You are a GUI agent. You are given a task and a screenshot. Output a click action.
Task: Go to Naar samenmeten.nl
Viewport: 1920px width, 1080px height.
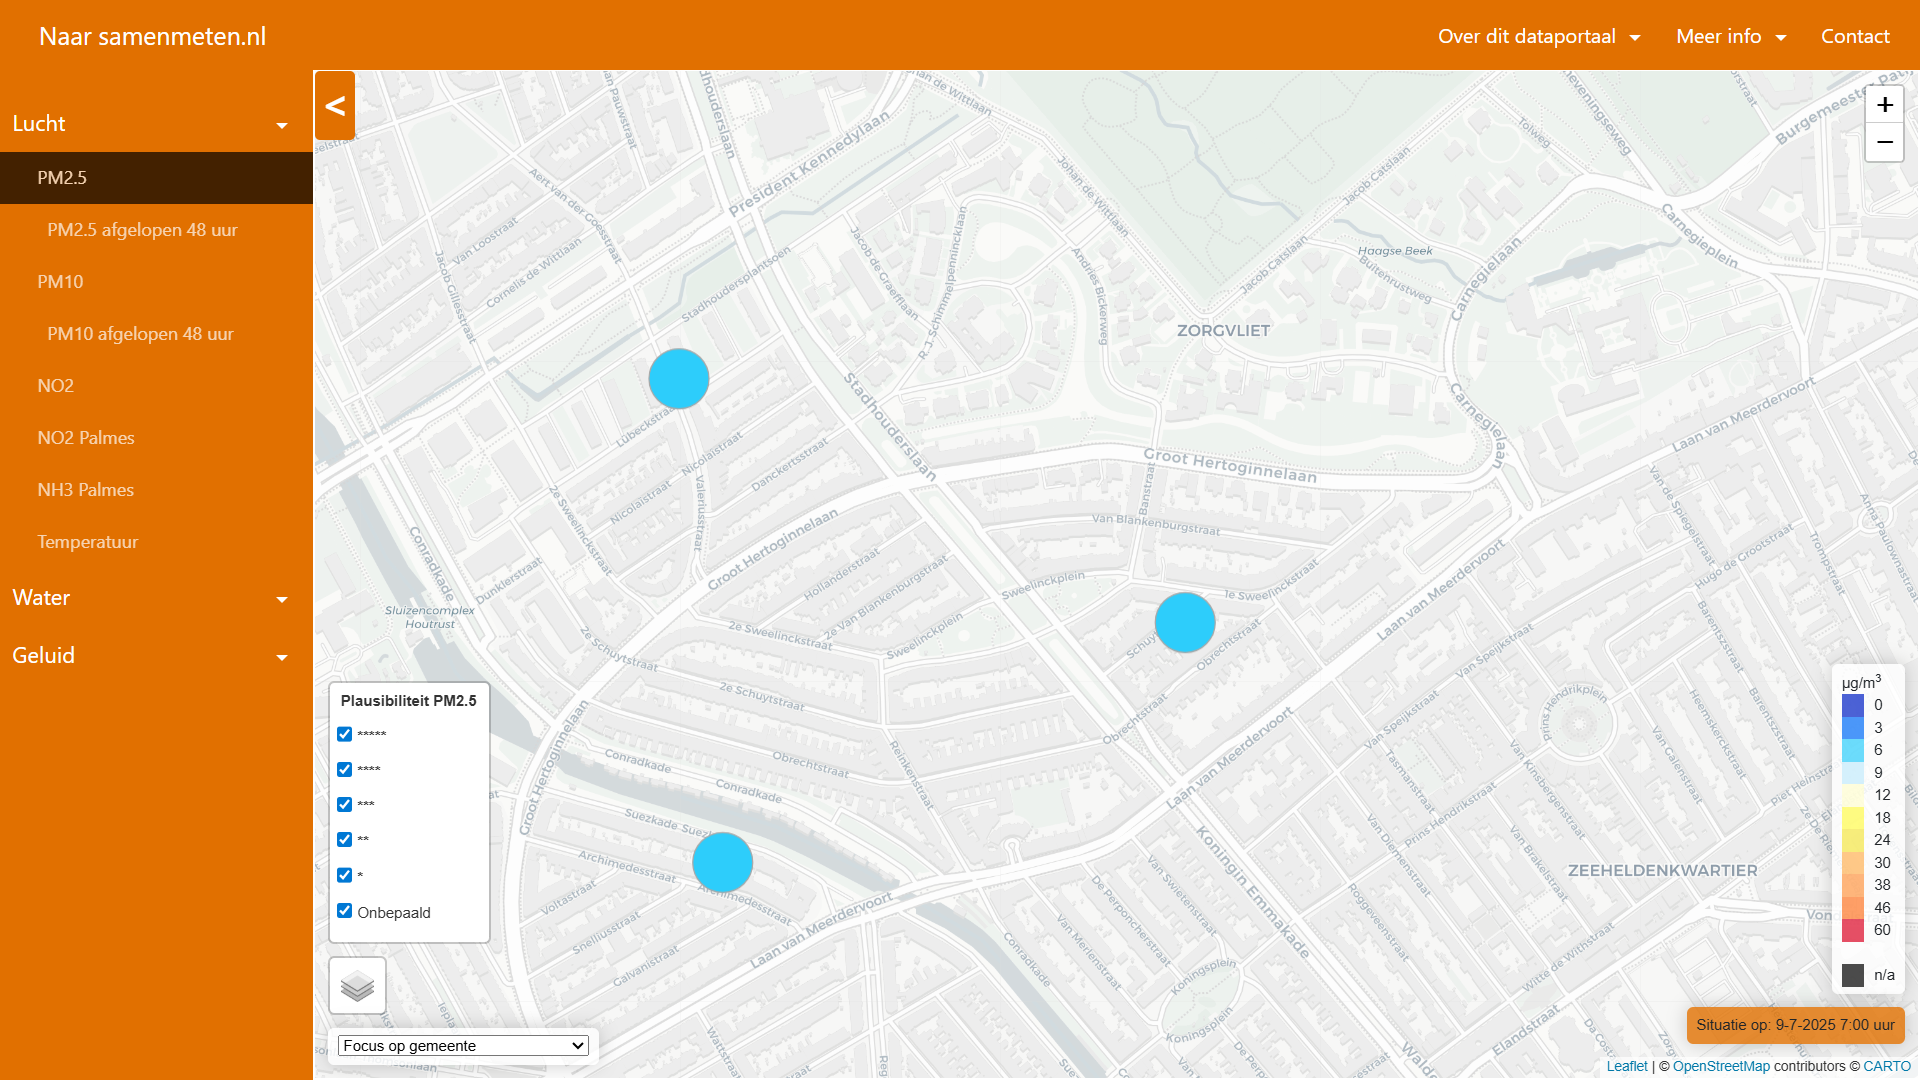click(153, 37)
